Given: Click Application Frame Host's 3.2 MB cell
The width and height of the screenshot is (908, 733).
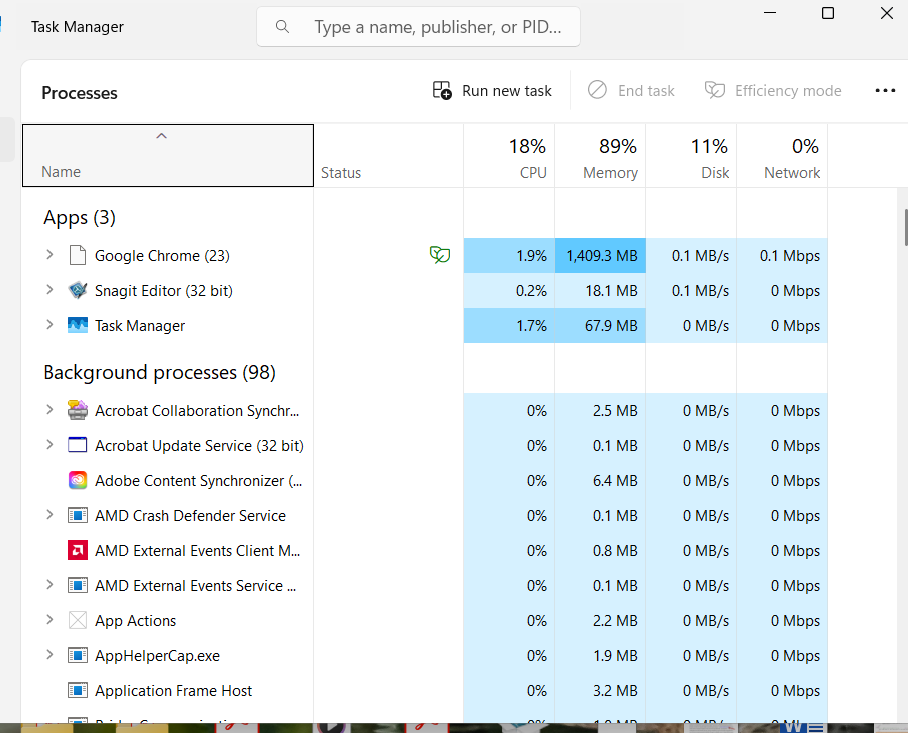Looking at the screenshot, I should click(600, 691).
